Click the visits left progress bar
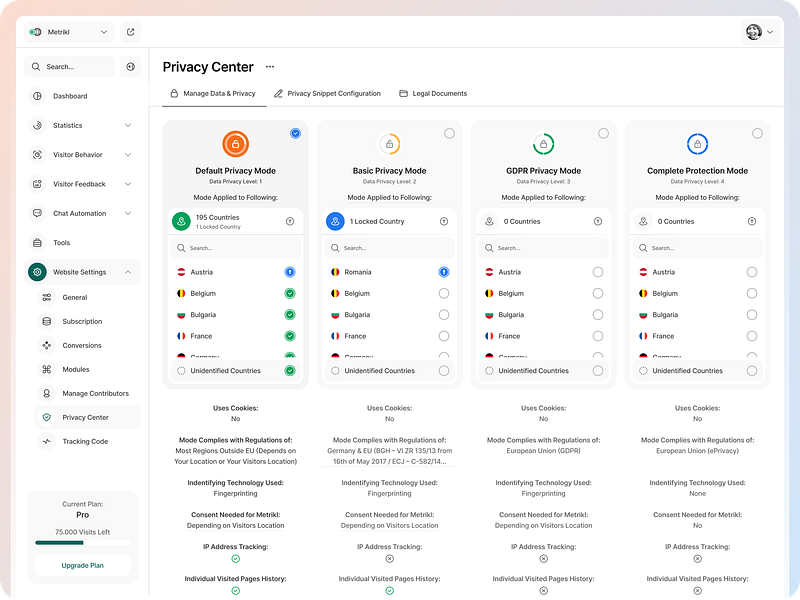800x600 pixels. (83, 542)
